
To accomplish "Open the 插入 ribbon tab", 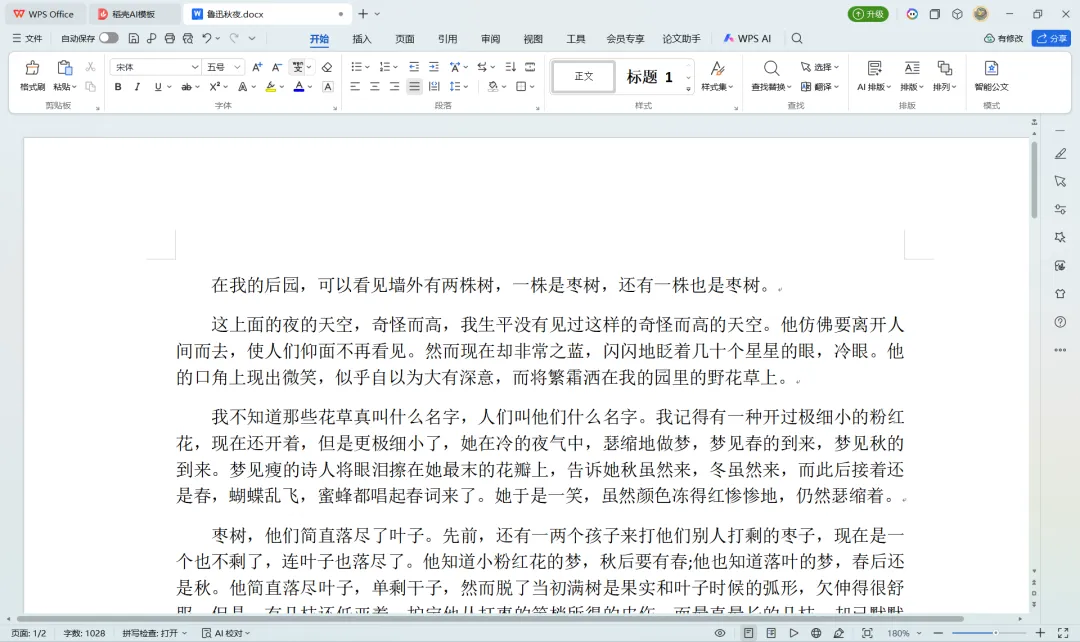I will [362, 39].
